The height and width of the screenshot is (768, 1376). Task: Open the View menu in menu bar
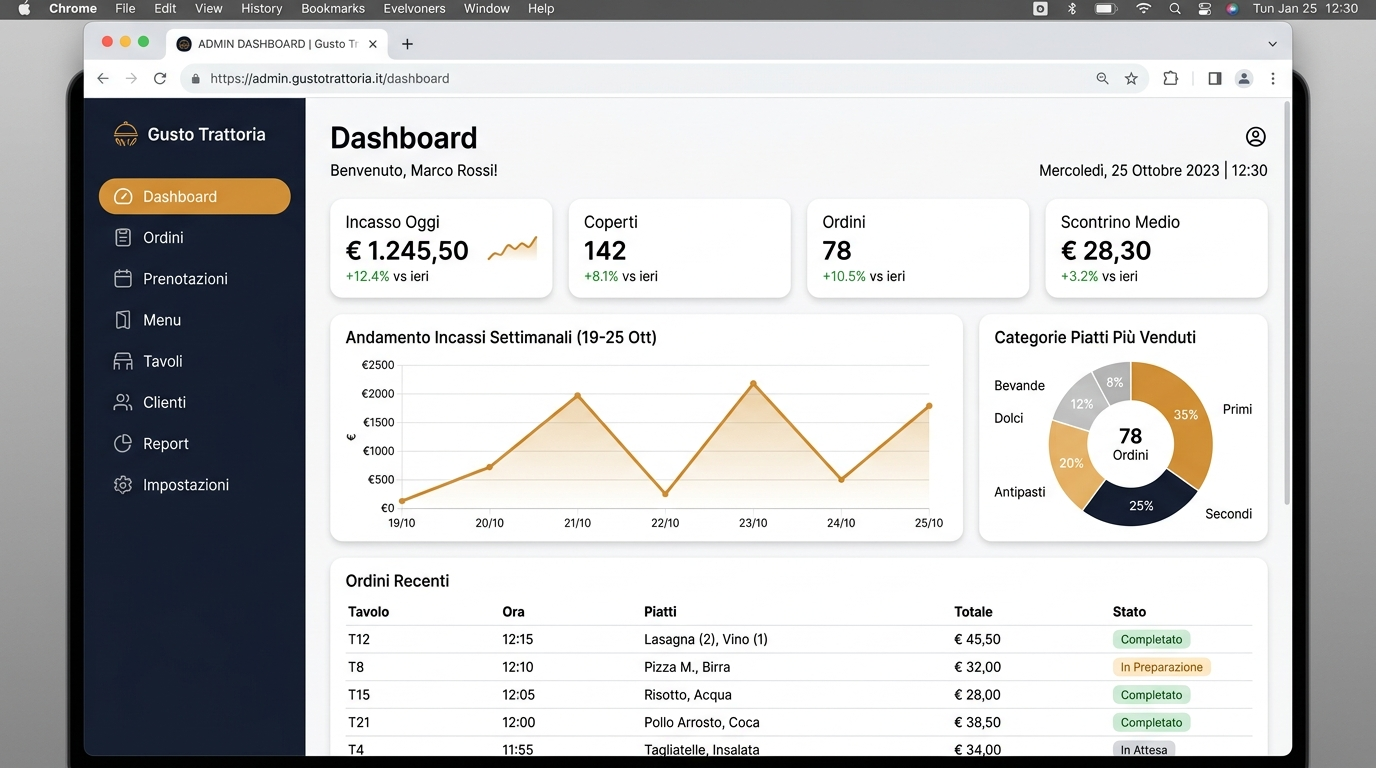(209, 8)
